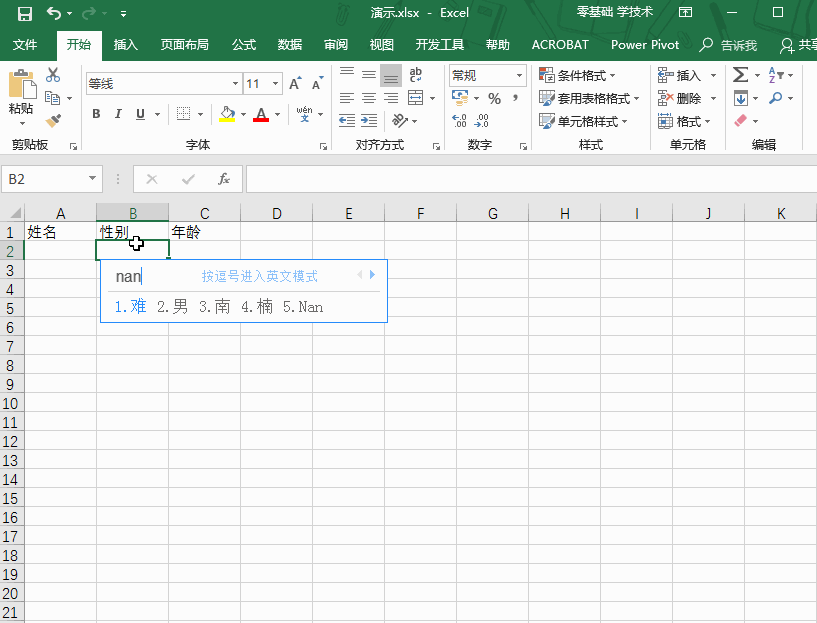Switch to Power Pivot tab

[645, 45]
